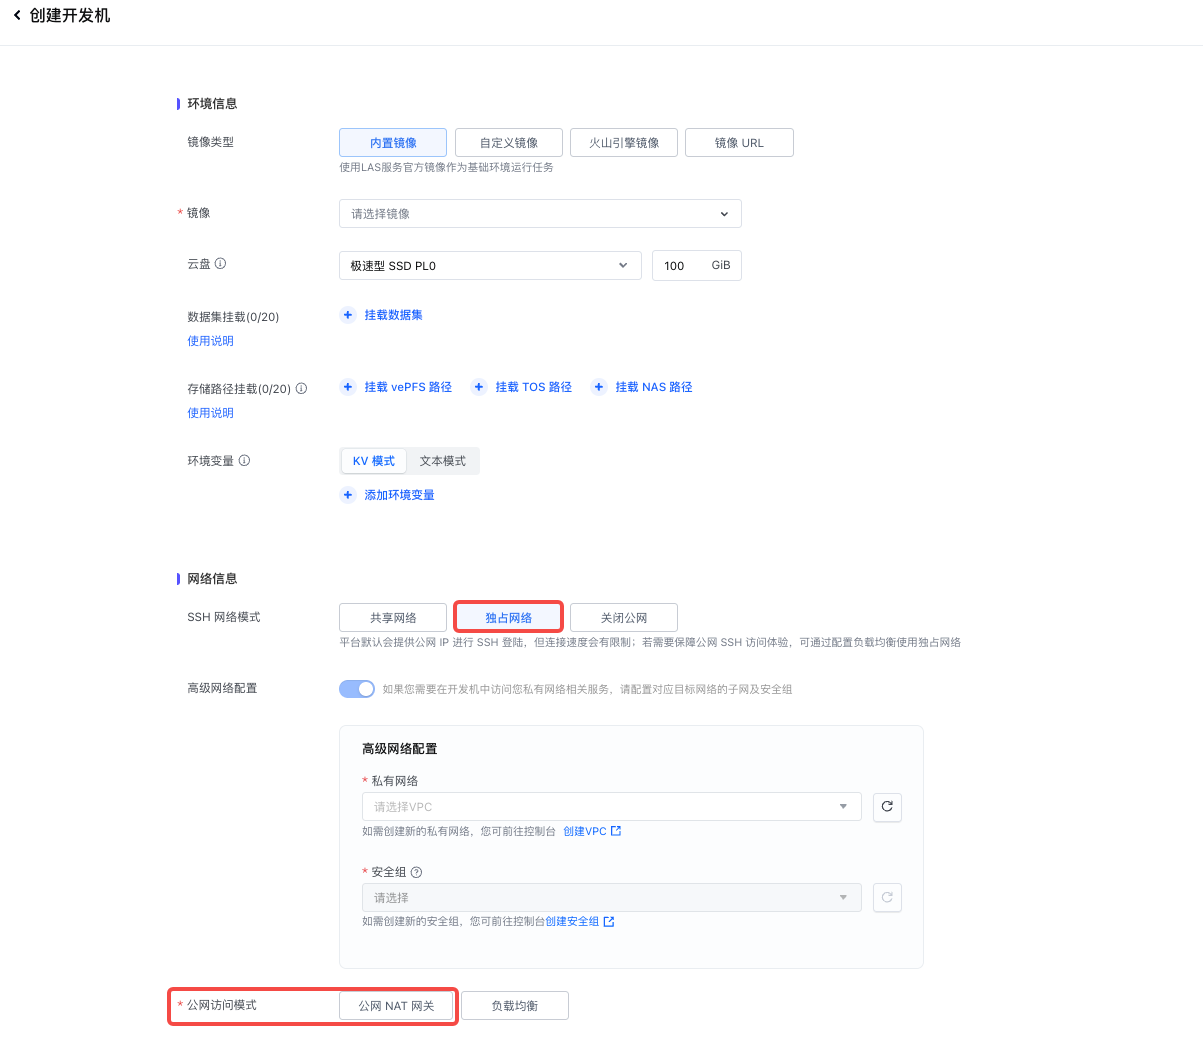Image resolution: width=1203 pixels, height=1062 pixels.
Task: Select 关闭公网 SSH network mode
Action: tap(623, 618)
